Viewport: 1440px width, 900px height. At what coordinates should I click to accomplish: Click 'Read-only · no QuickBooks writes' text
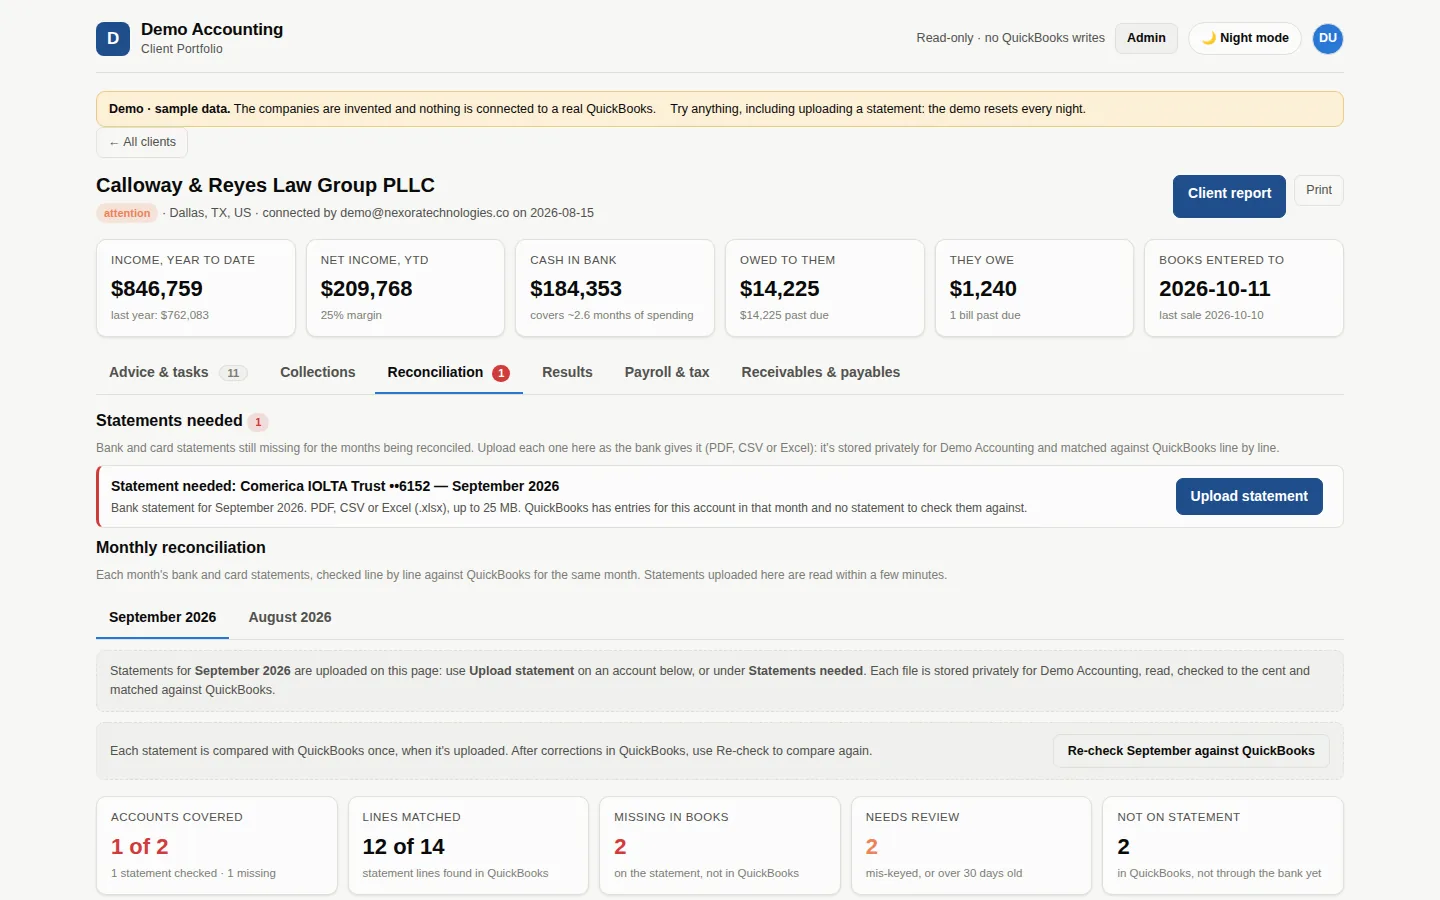point(1010,38)
